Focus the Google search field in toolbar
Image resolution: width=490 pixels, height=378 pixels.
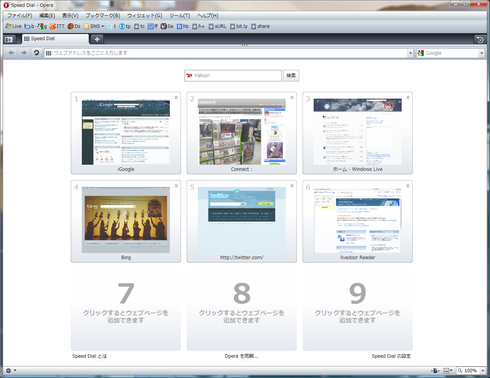(447, 53)
